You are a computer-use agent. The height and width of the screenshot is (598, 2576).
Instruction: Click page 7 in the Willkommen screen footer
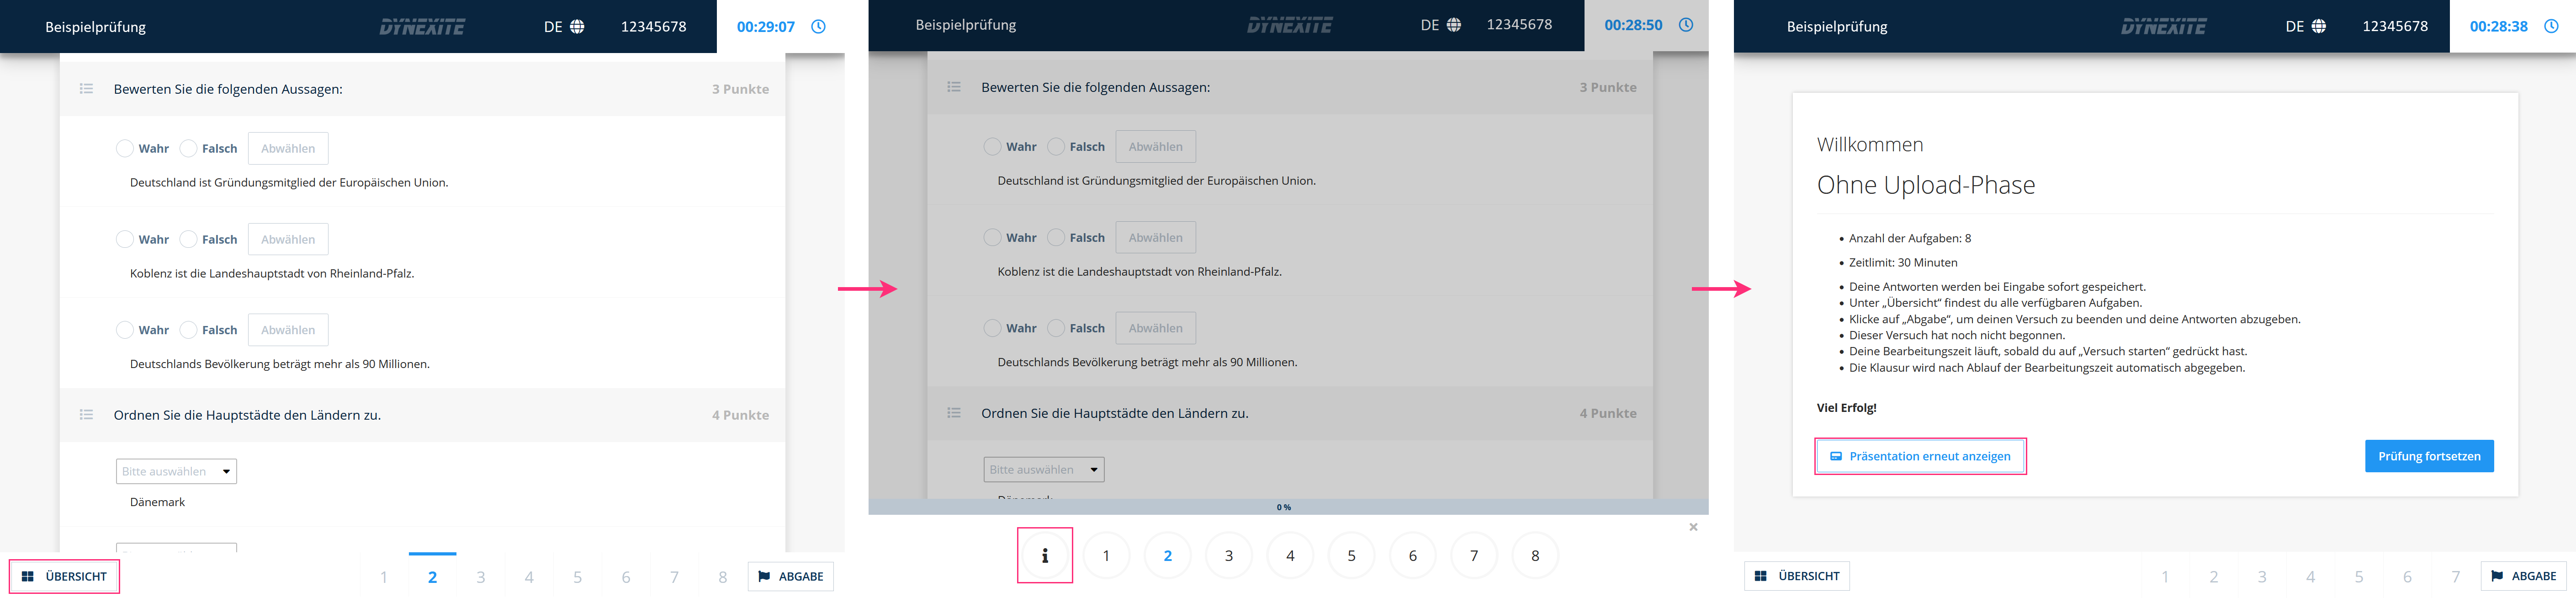2455,577
